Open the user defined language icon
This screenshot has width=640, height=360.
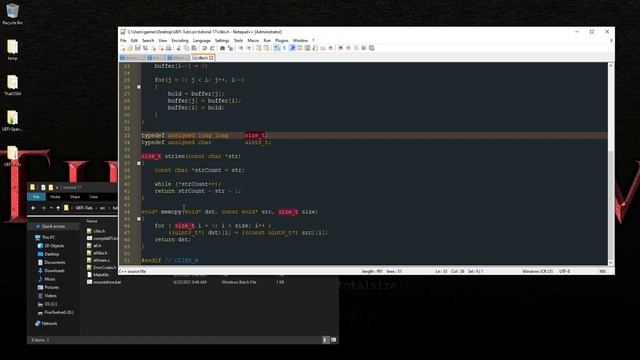[x=300, y=48]
